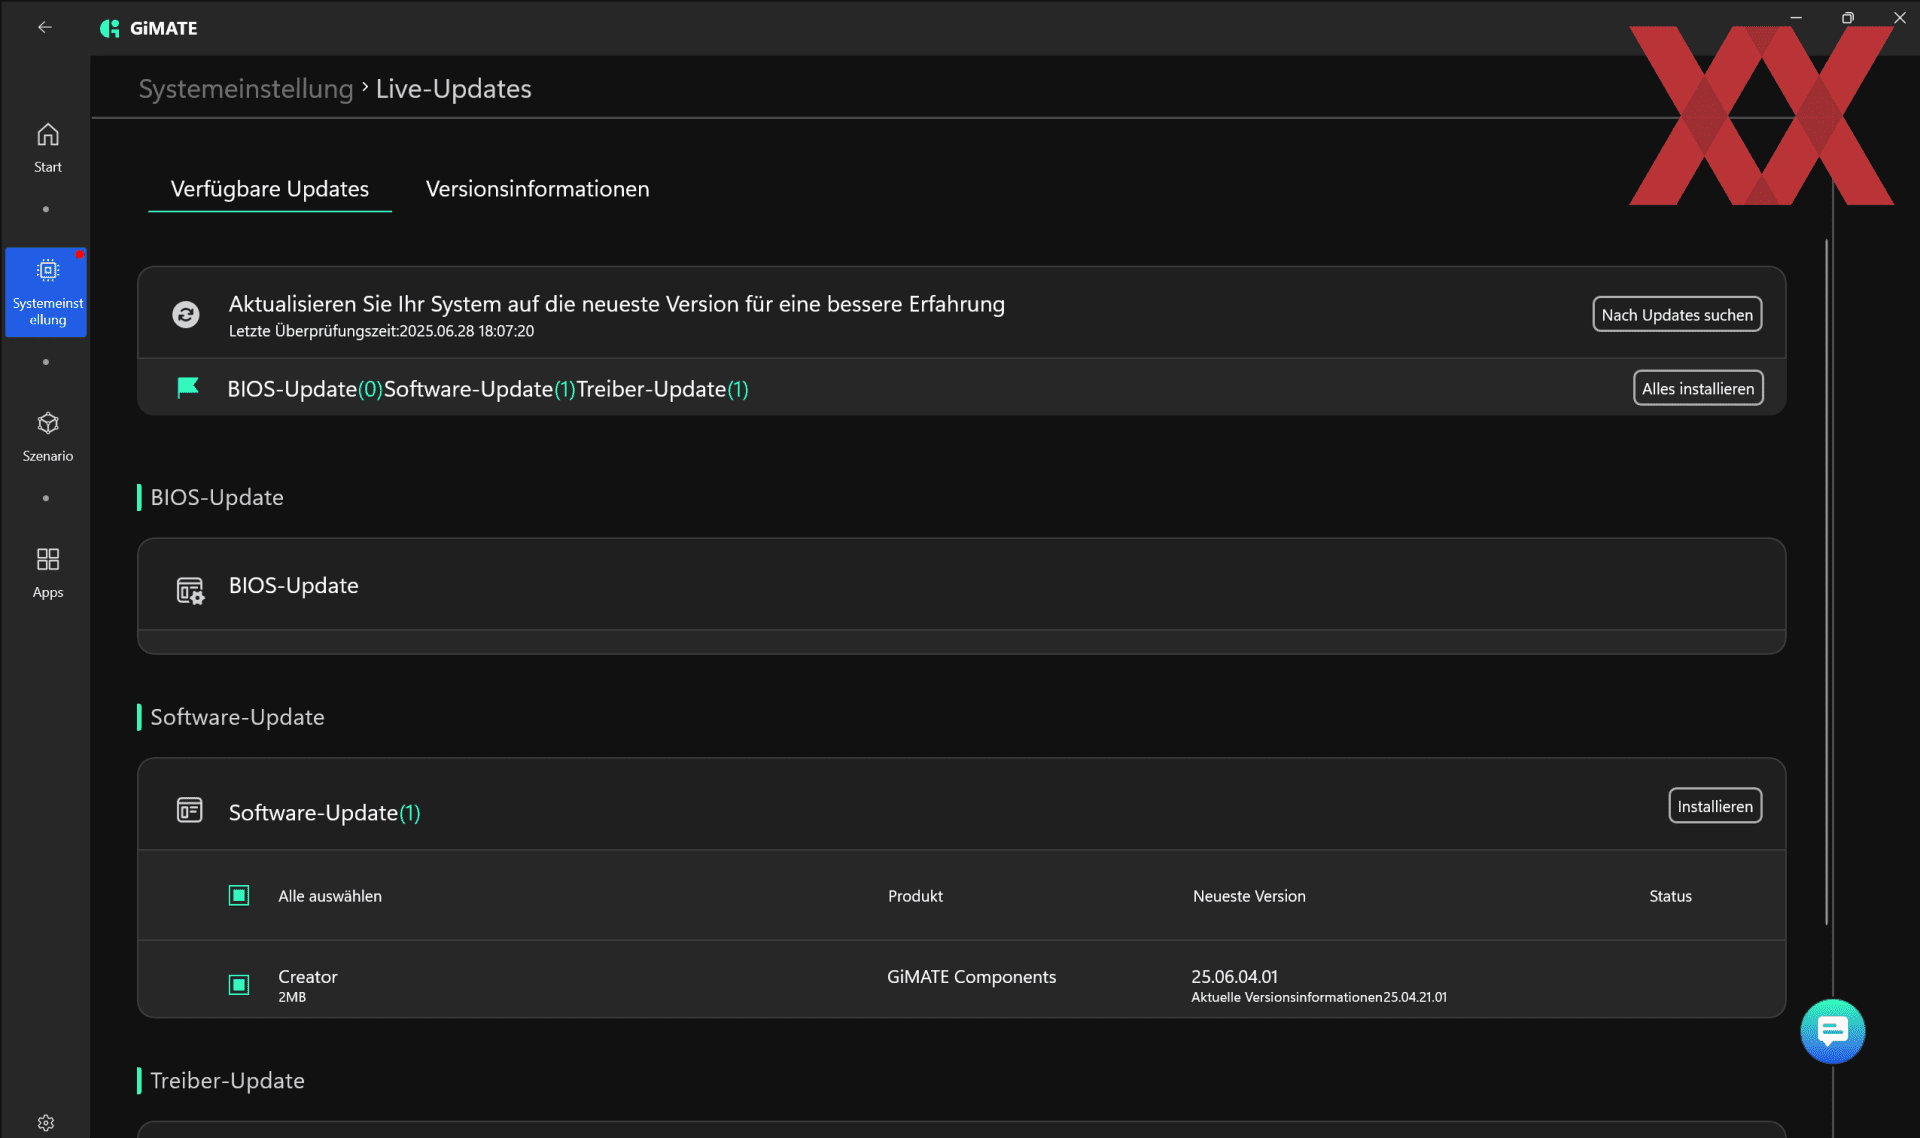The image size is (1920, 1138).
Task: Click Software-Update(1) summary text in flag row
Action: point(480,389)
